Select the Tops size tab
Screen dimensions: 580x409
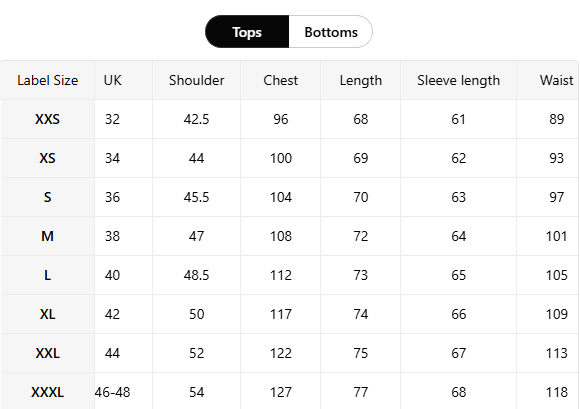point(247,32)
